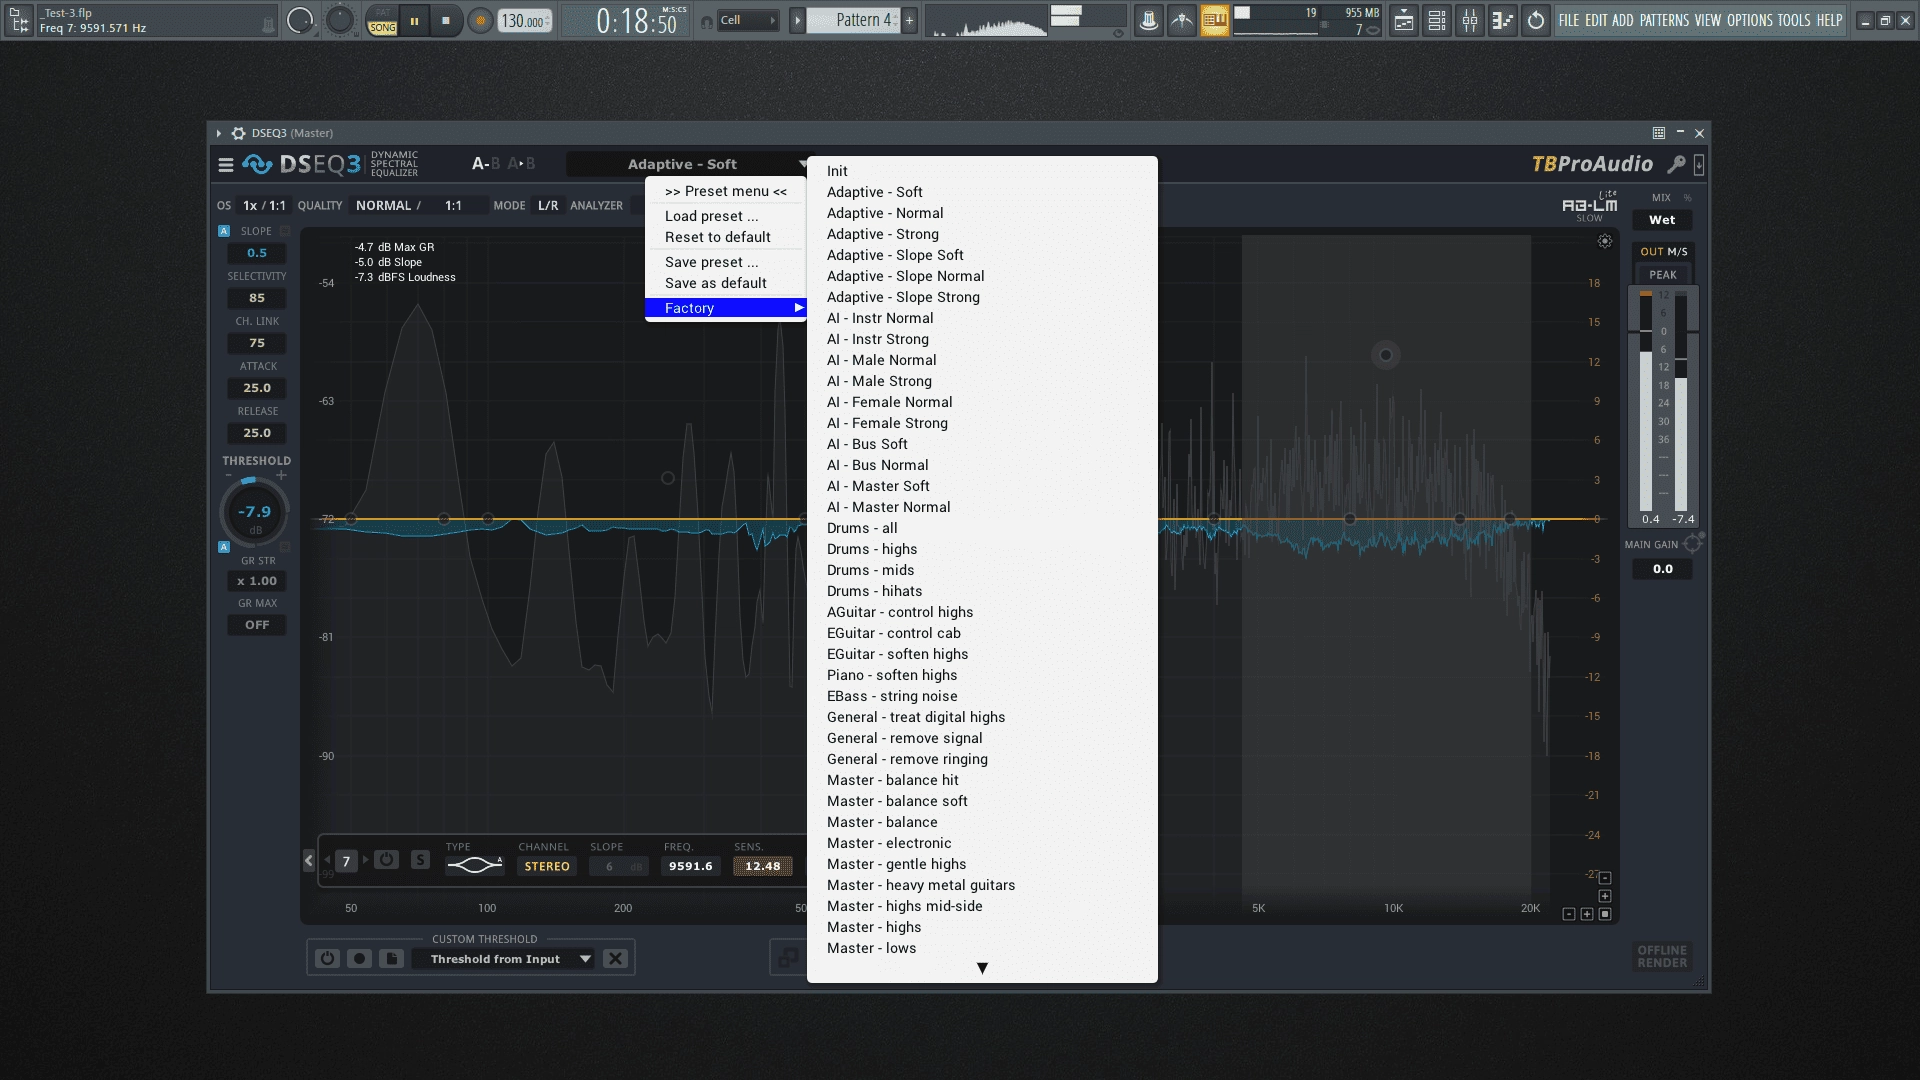Screen dimensions: 1920x1080
Task: Expand Factory submenu arrow
Action: [799, 308]
